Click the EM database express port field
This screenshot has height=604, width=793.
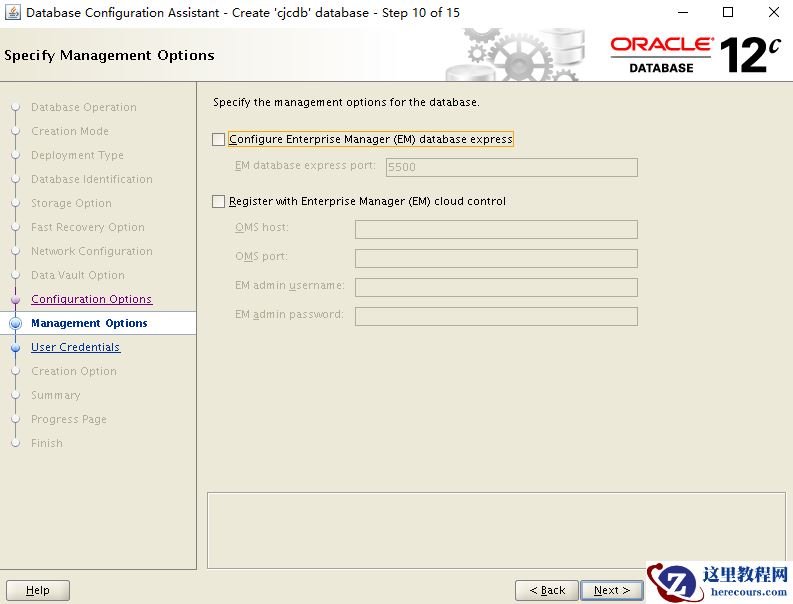511,167
